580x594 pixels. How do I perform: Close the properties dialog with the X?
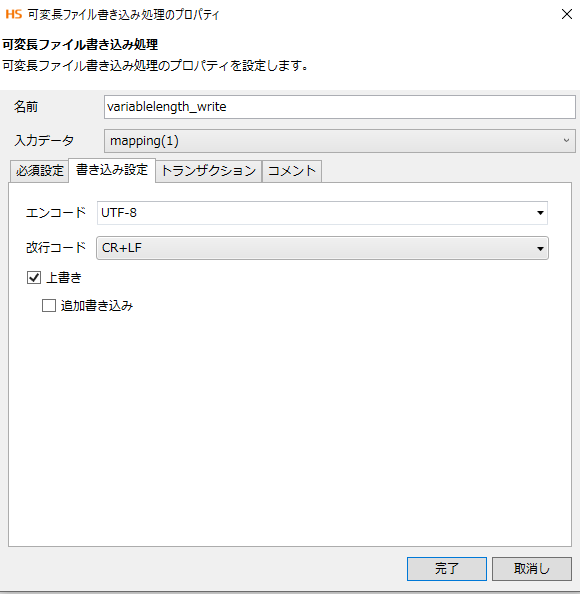click(x=566, y=14)
